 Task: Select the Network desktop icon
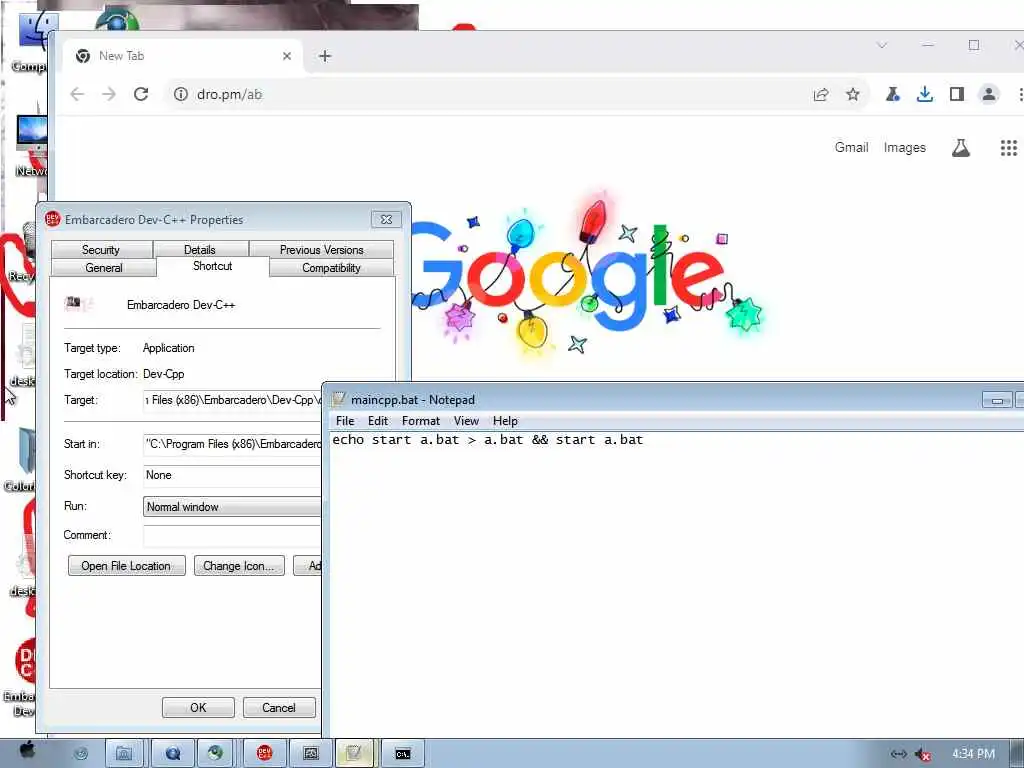(31, 145)
